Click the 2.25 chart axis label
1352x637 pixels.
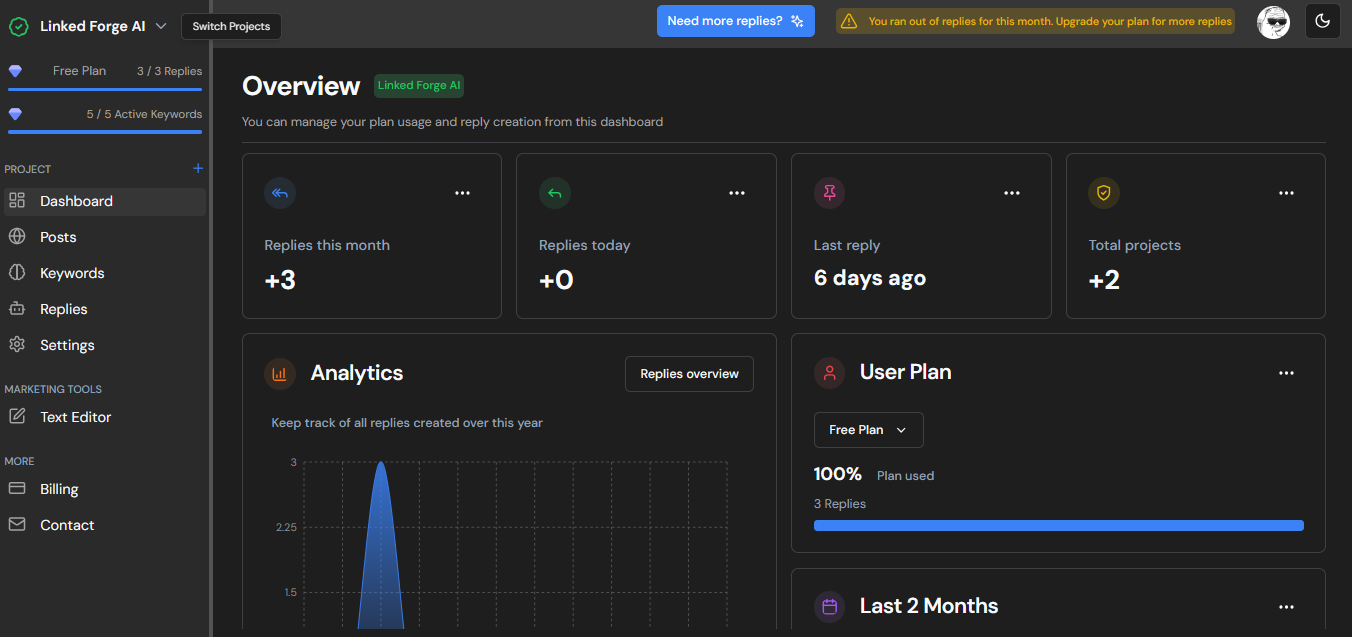[x=286, y=527]
